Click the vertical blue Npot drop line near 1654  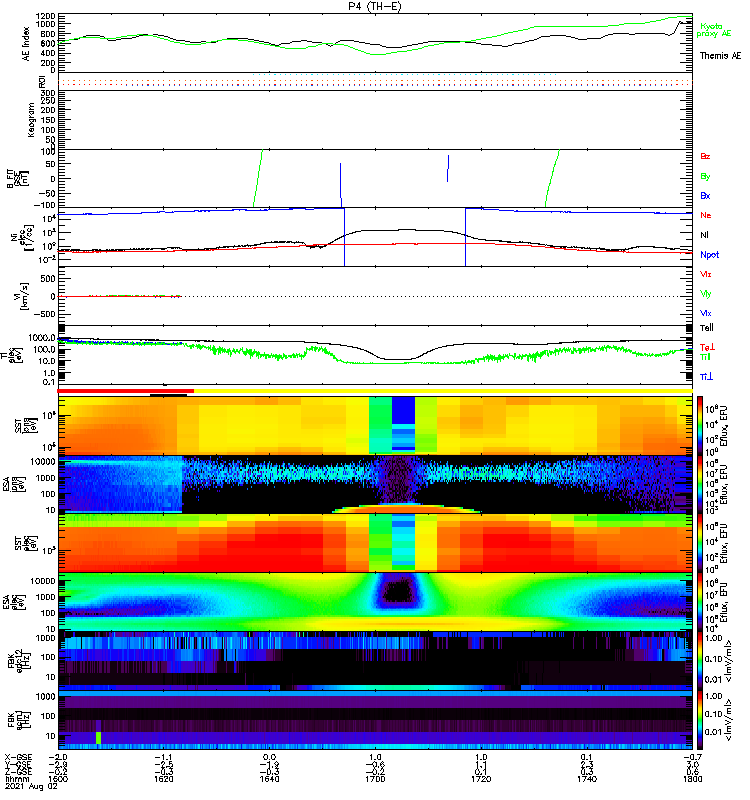pos(344,237)
